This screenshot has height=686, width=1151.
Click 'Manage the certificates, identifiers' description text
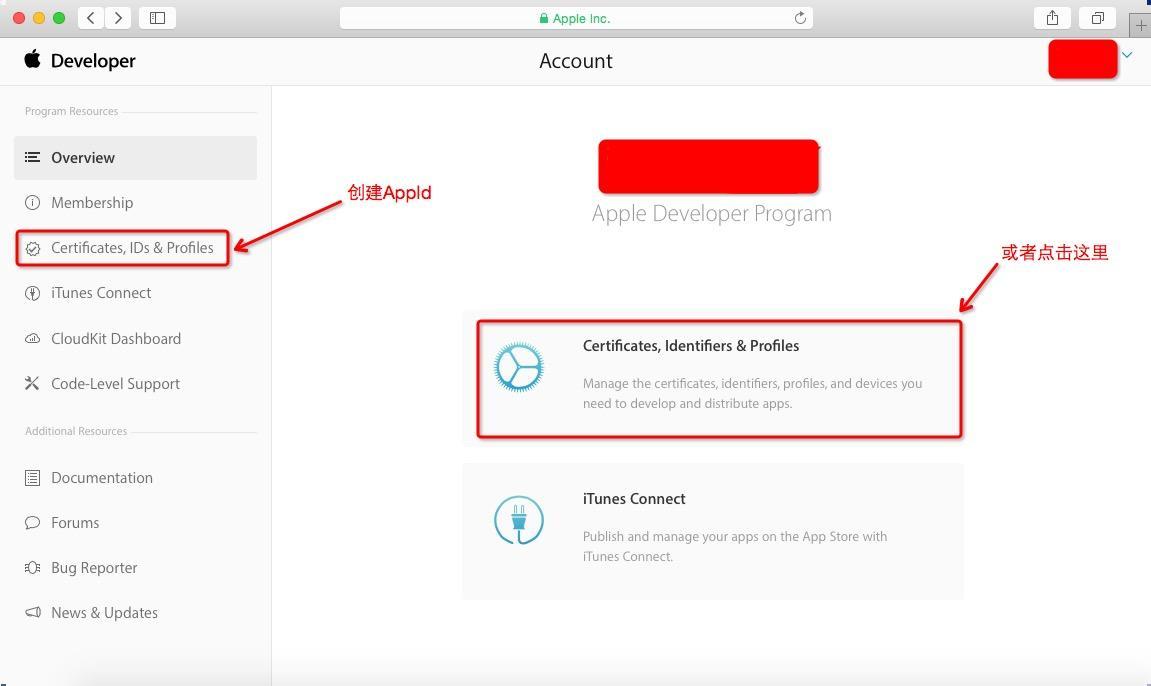point(752,393)
